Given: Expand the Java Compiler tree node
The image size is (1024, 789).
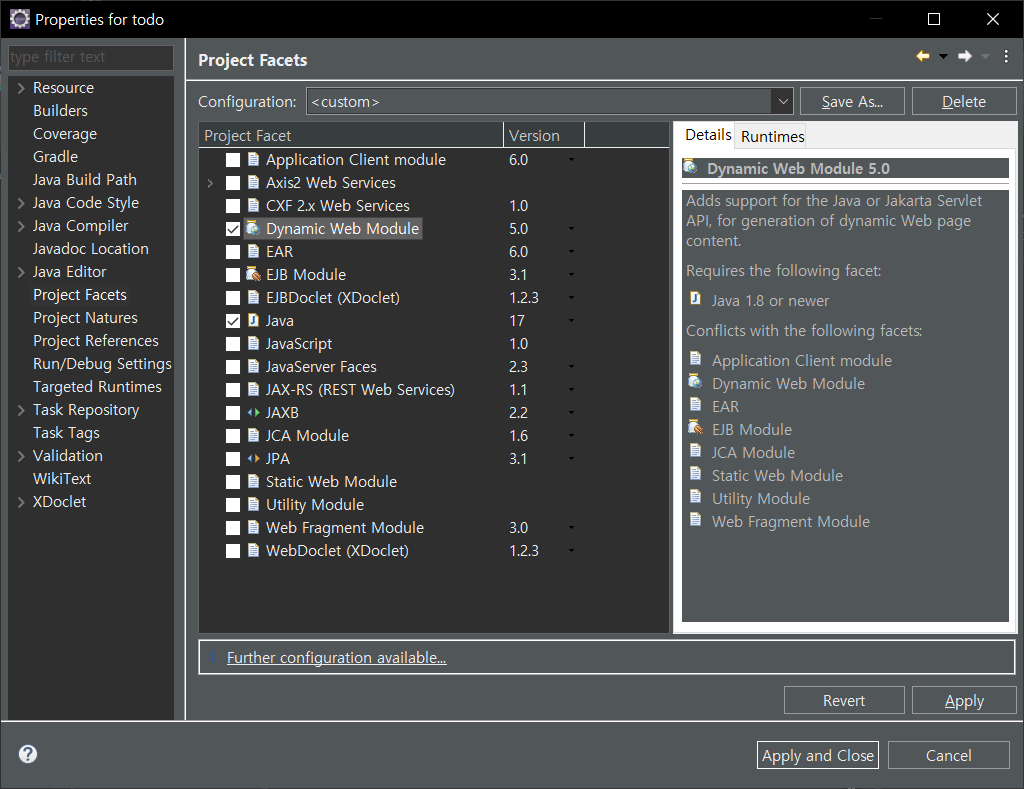Looking at the screenshot, I should 21,225.
